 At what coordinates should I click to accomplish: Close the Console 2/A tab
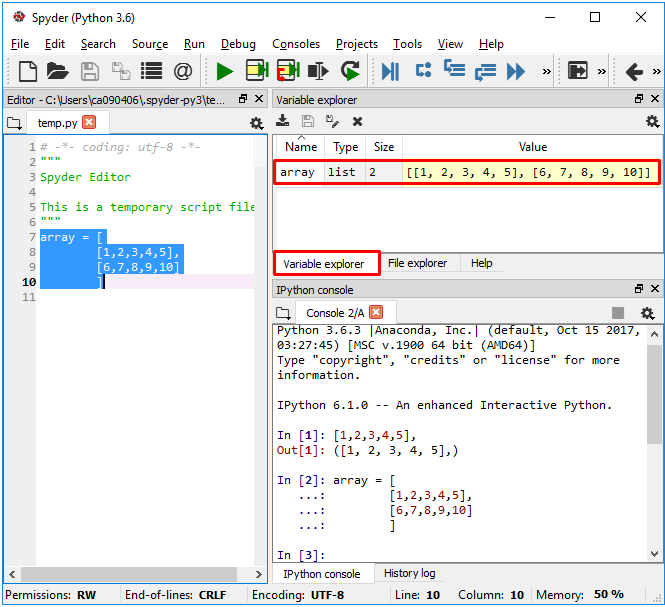click(376, 312)
